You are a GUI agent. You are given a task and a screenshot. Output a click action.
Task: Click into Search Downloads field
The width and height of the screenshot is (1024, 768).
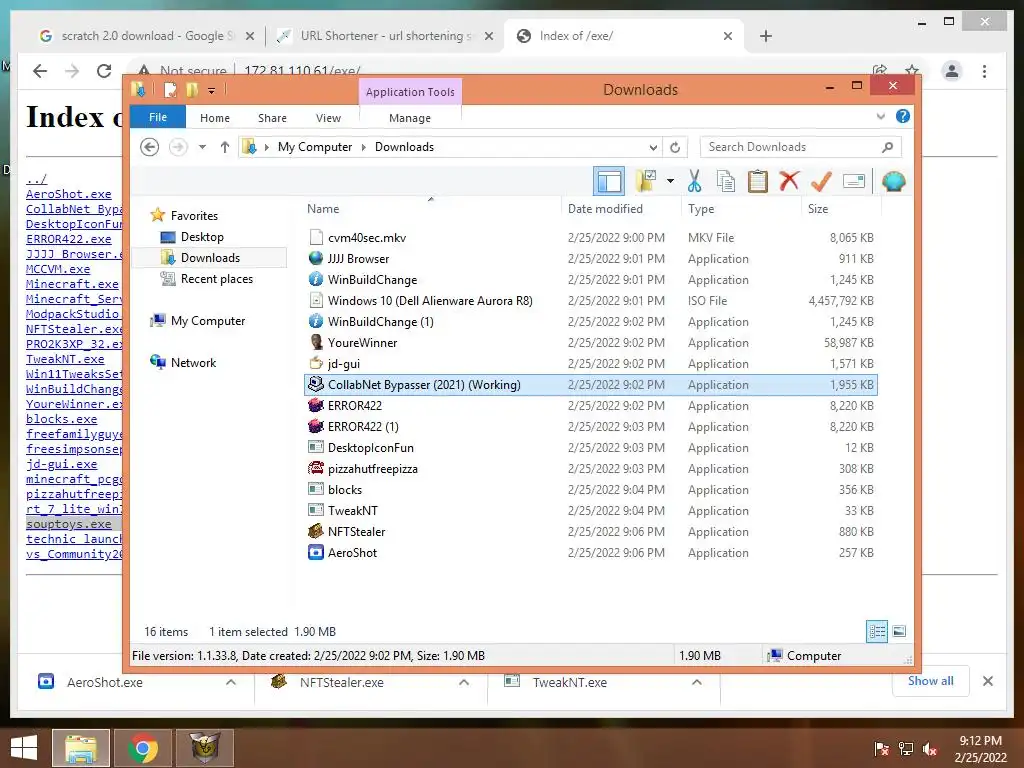coord(801,147)
